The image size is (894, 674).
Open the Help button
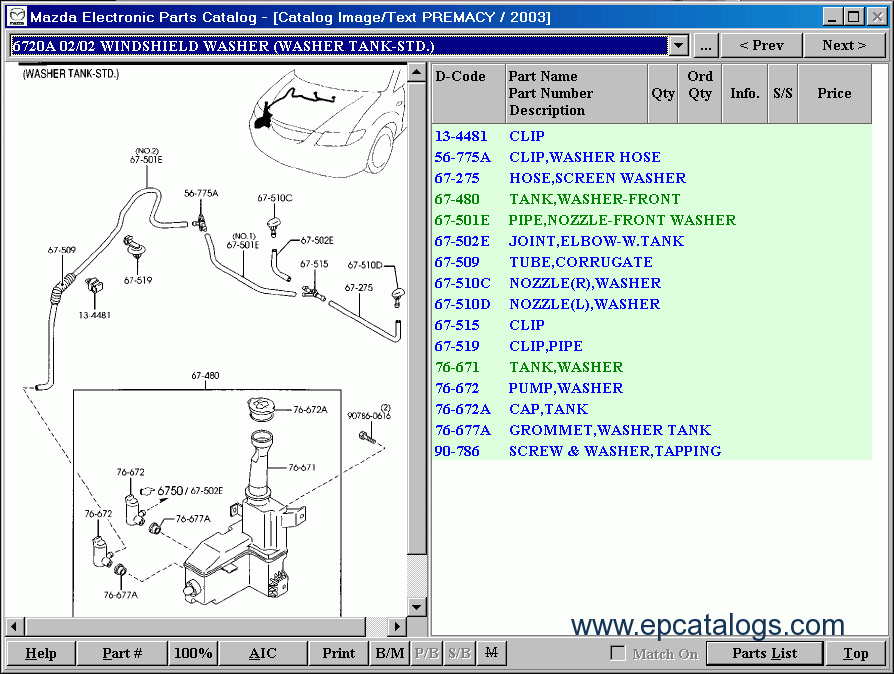coord(40,653)
